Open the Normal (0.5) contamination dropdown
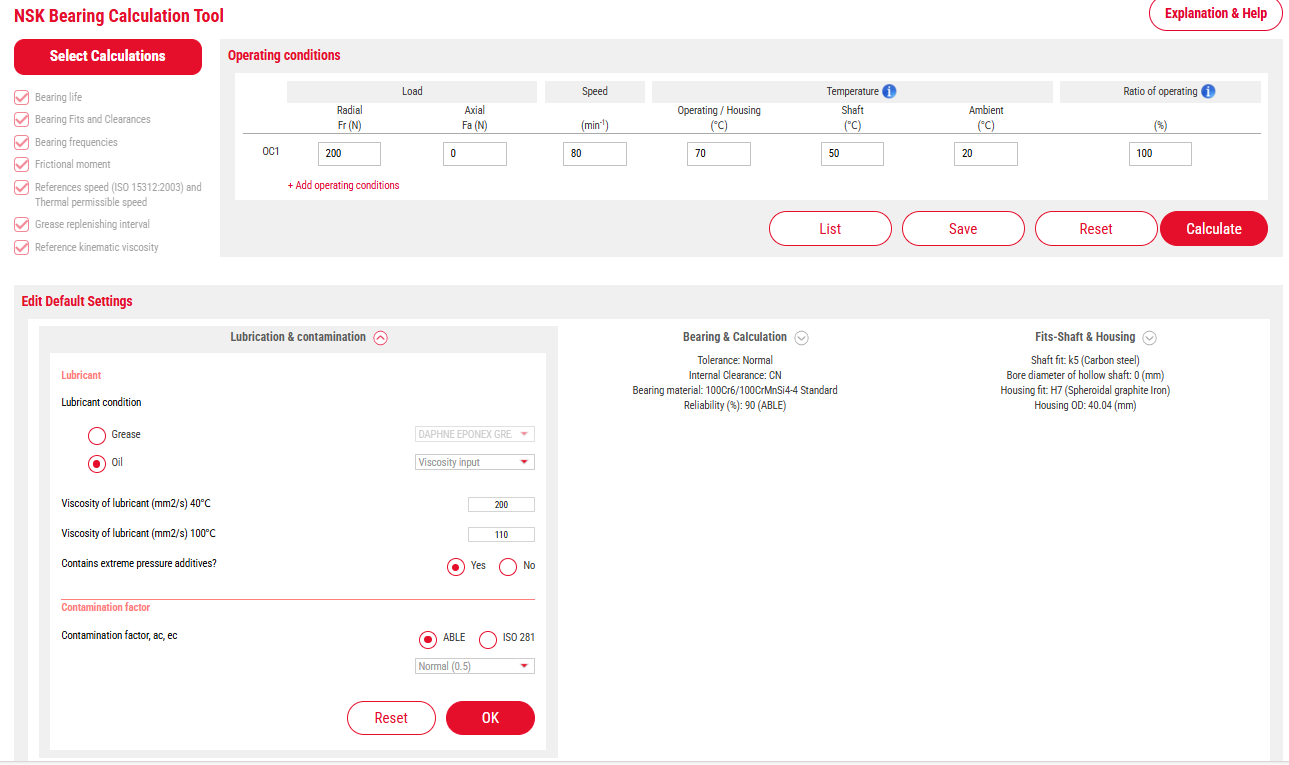Image resolution: width=1289 pixels, height=765 pixels. (x=474, y=665)
